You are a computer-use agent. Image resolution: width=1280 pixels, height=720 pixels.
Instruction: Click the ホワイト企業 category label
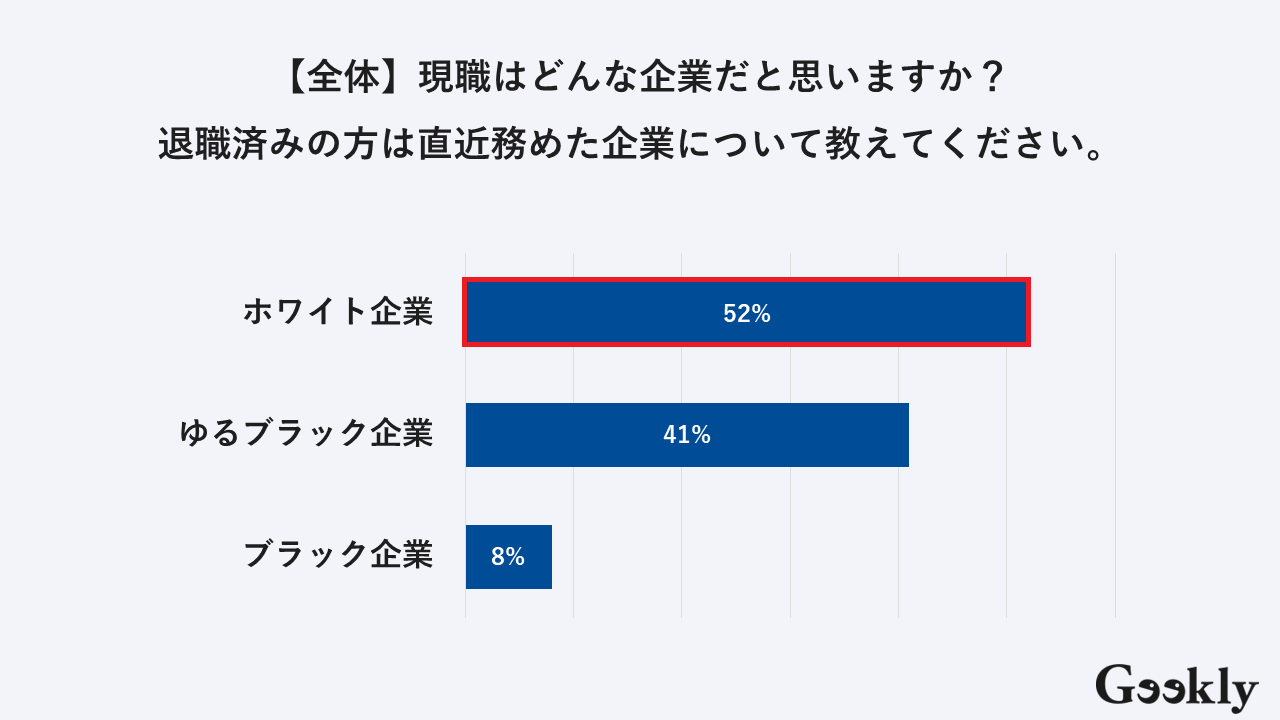click(338, 312)
